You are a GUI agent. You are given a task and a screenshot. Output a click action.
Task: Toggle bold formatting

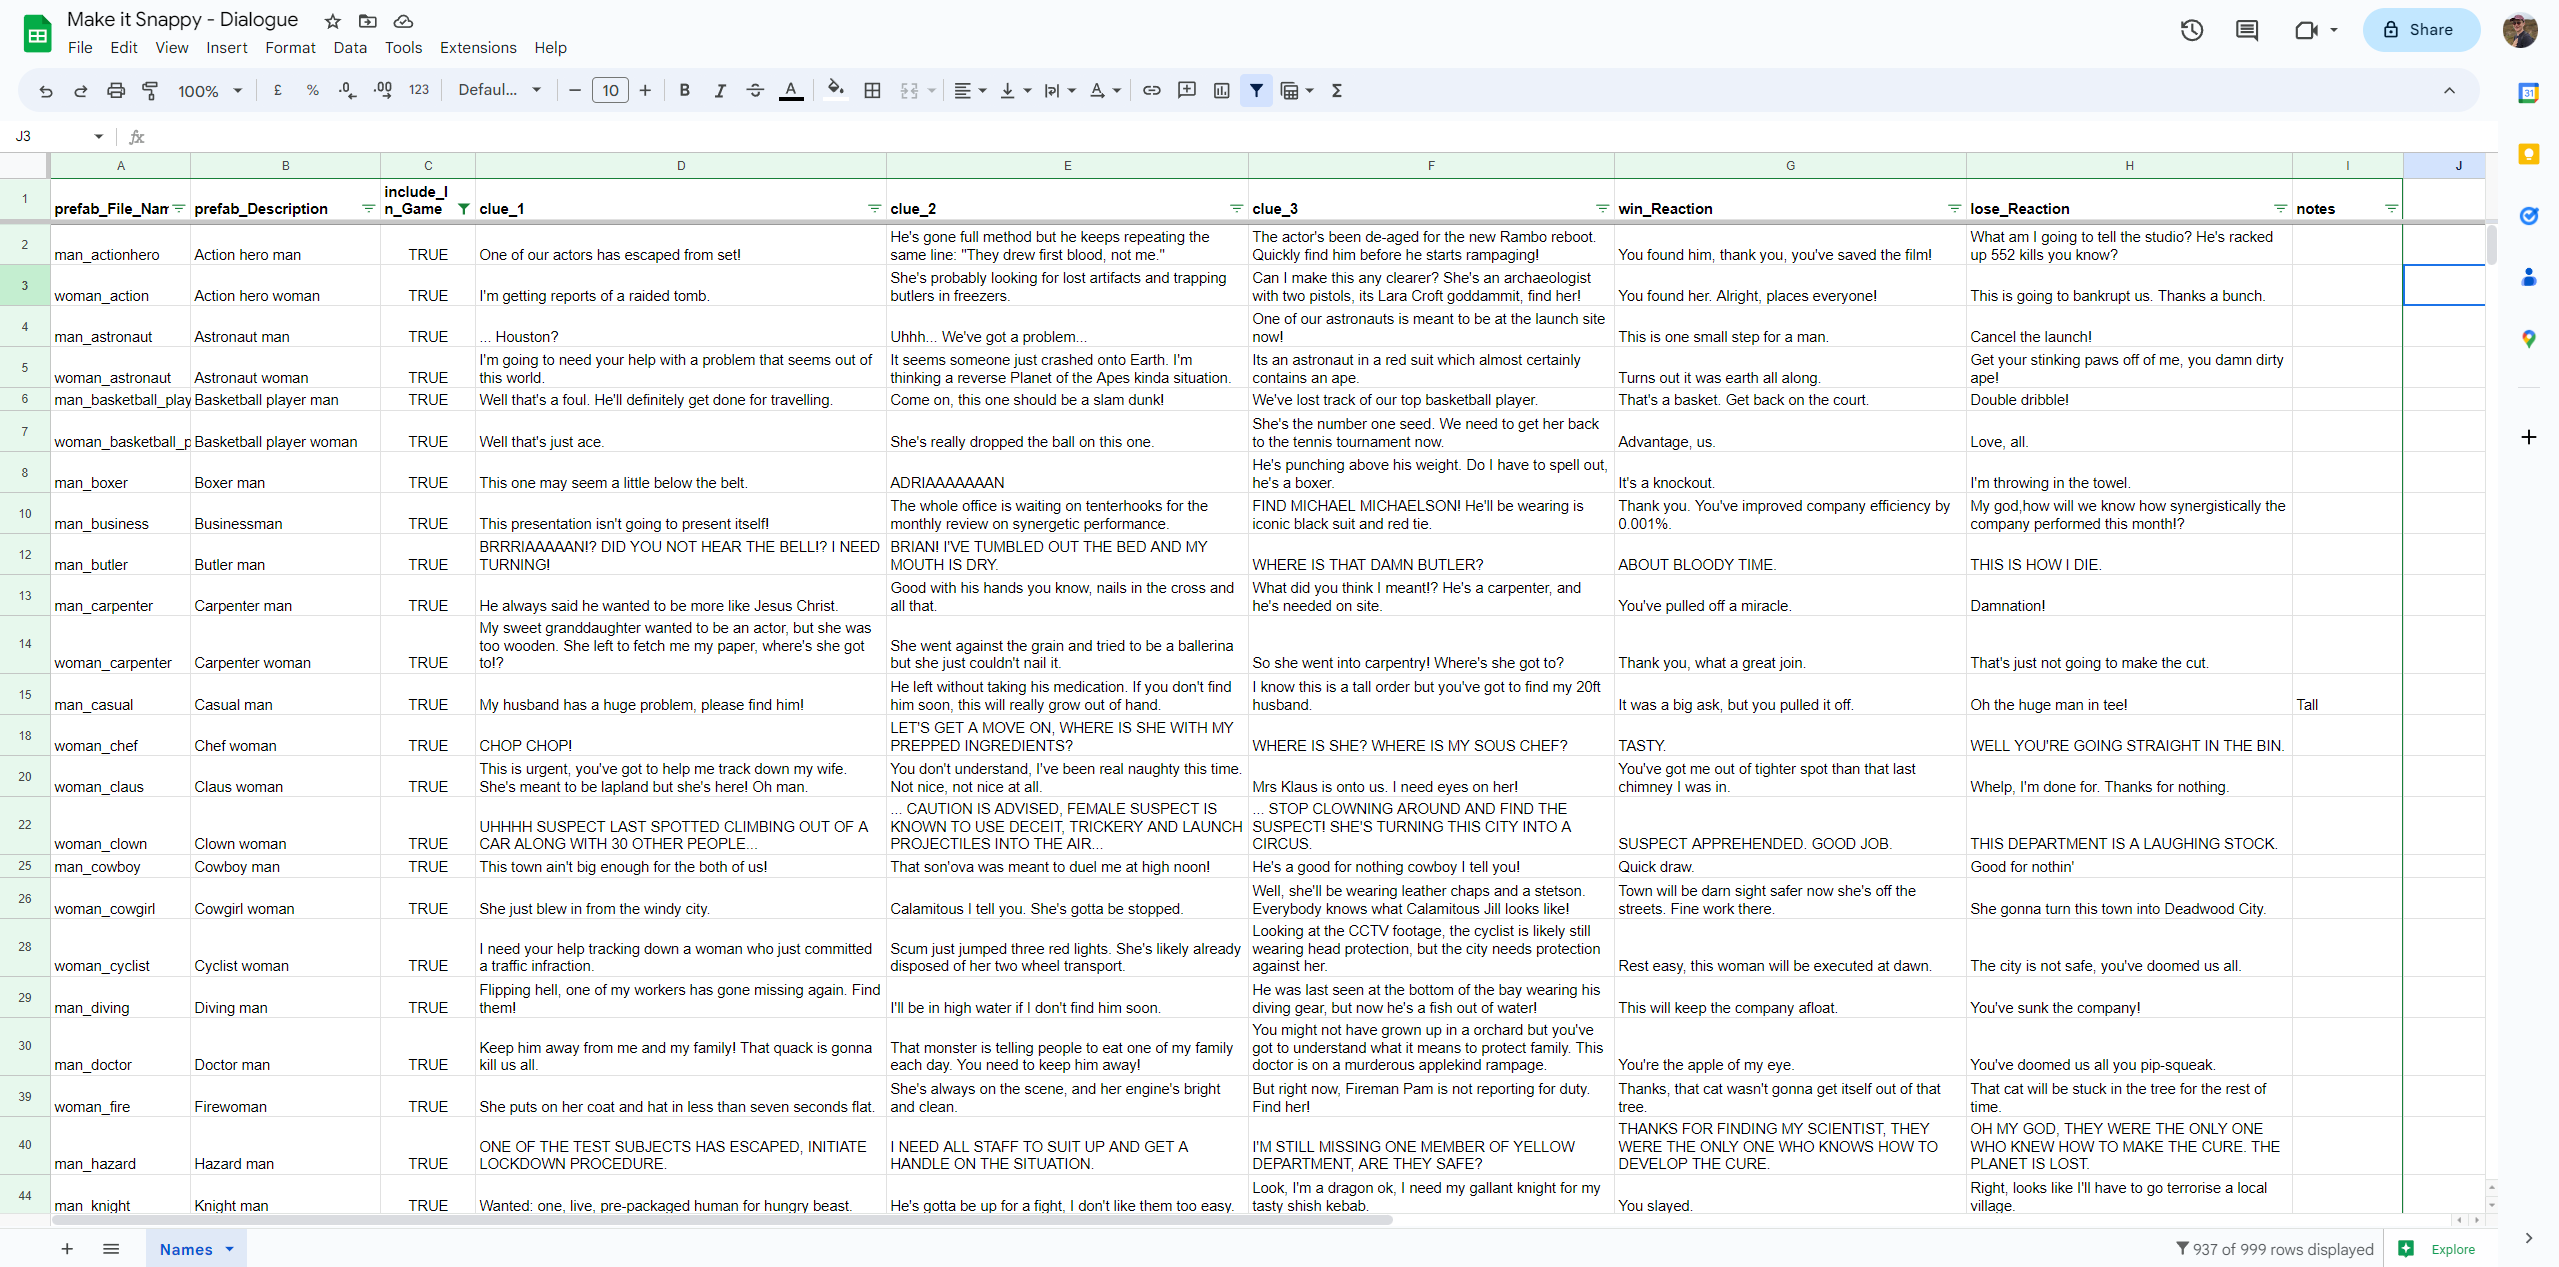[x=684, y=91]
